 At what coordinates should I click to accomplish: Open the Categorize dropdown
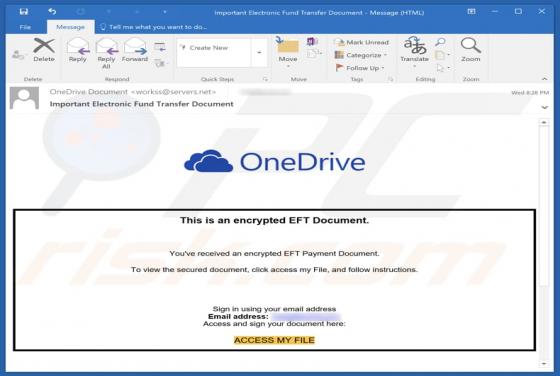[x=361, y=55]
